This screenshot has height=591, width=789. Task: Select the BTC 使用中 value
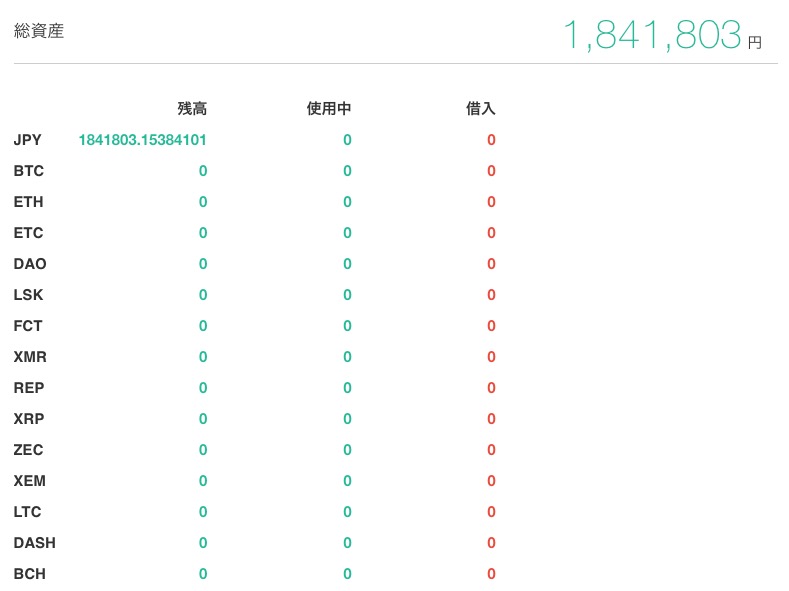tap(347, 171)
